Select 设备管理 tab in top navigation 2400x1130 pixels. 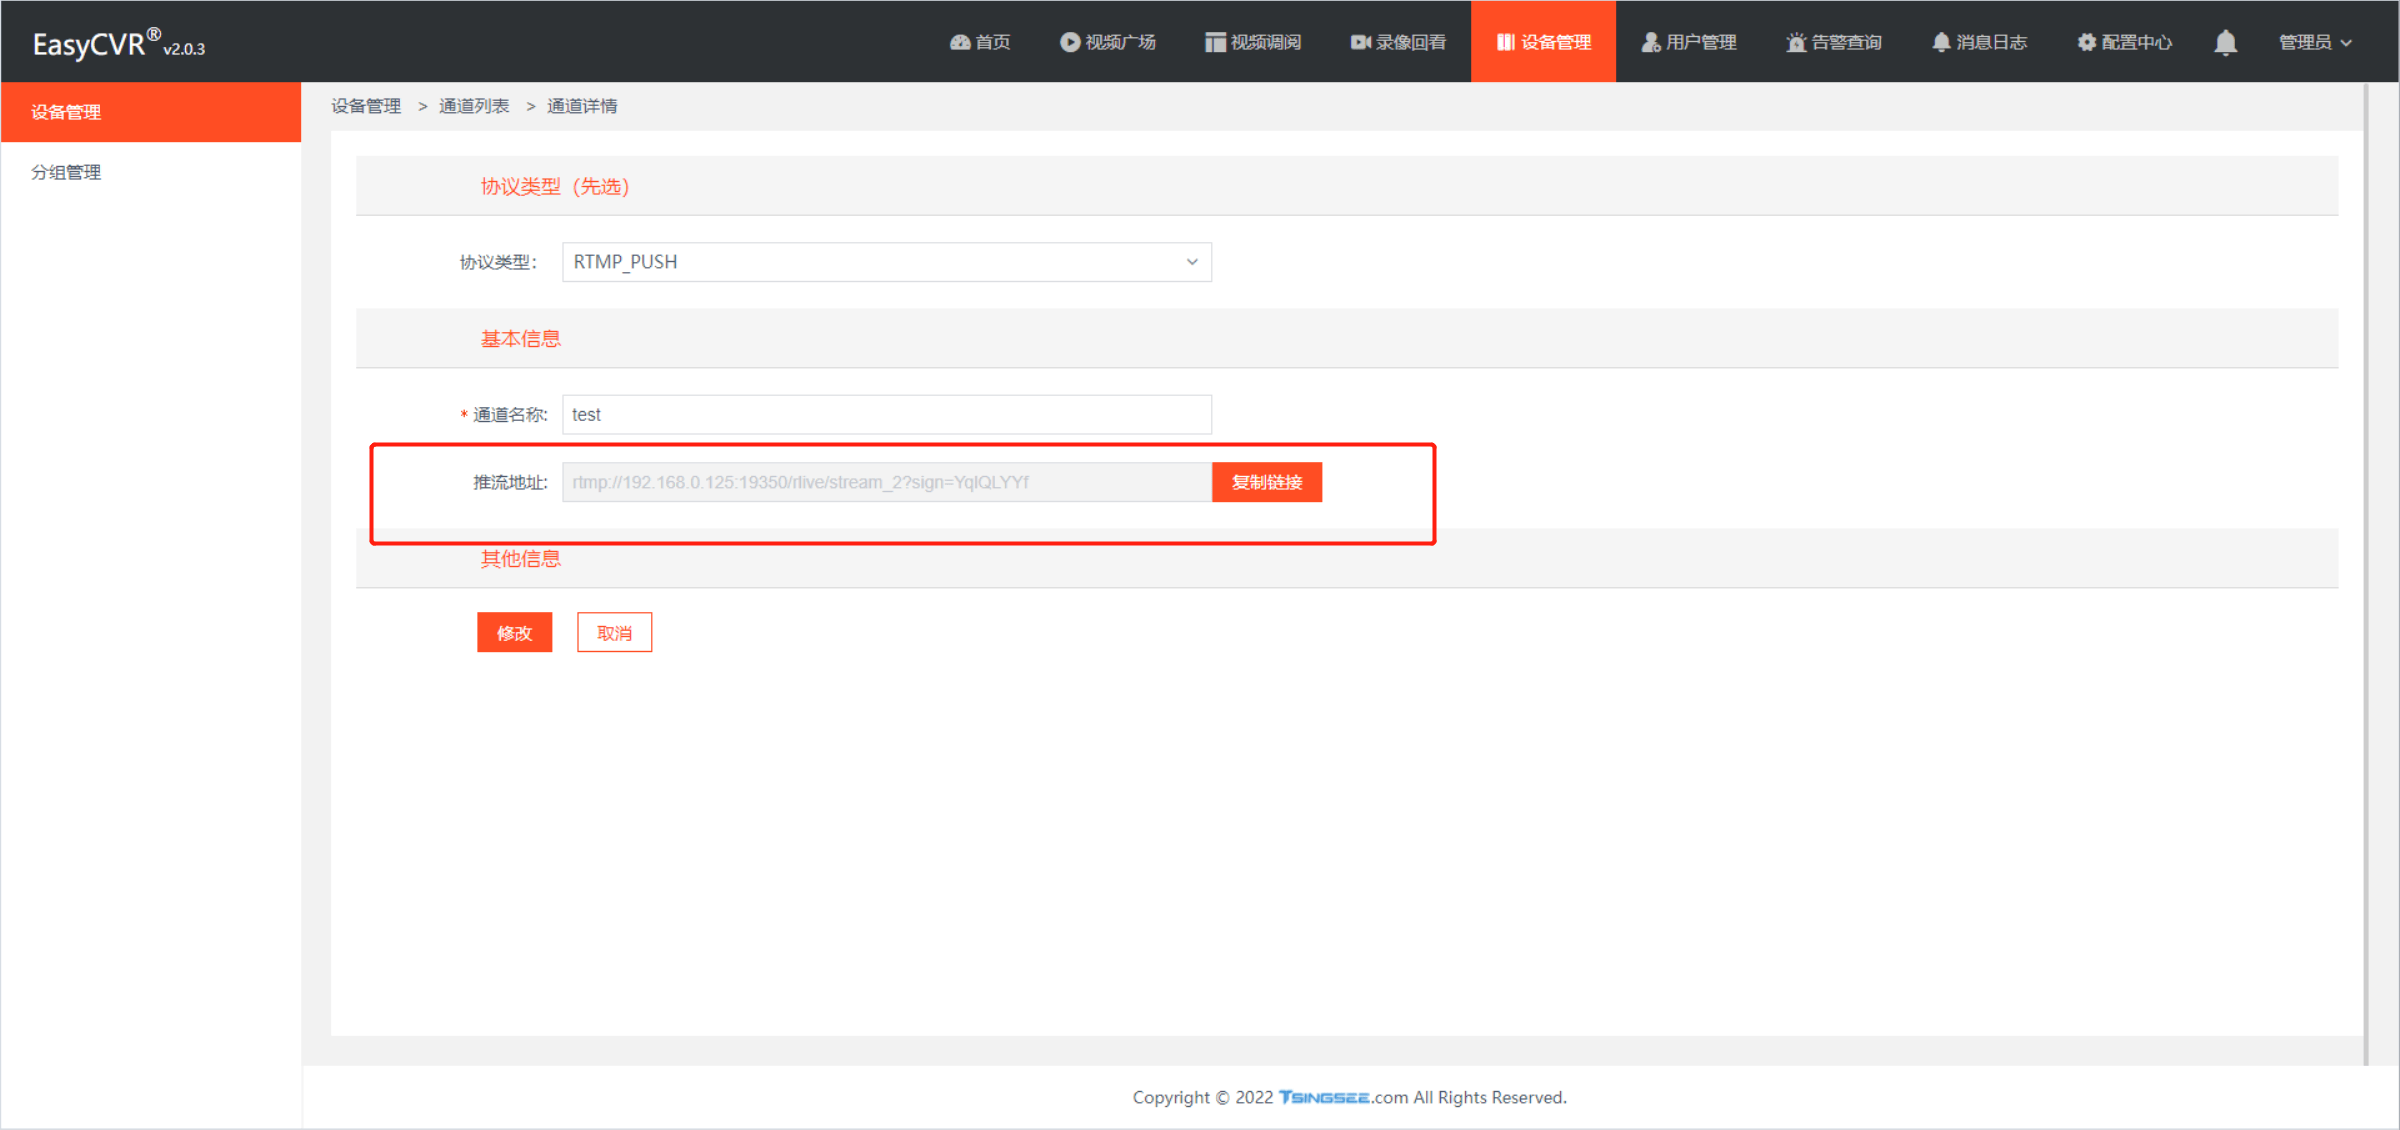coord(1543,42)
